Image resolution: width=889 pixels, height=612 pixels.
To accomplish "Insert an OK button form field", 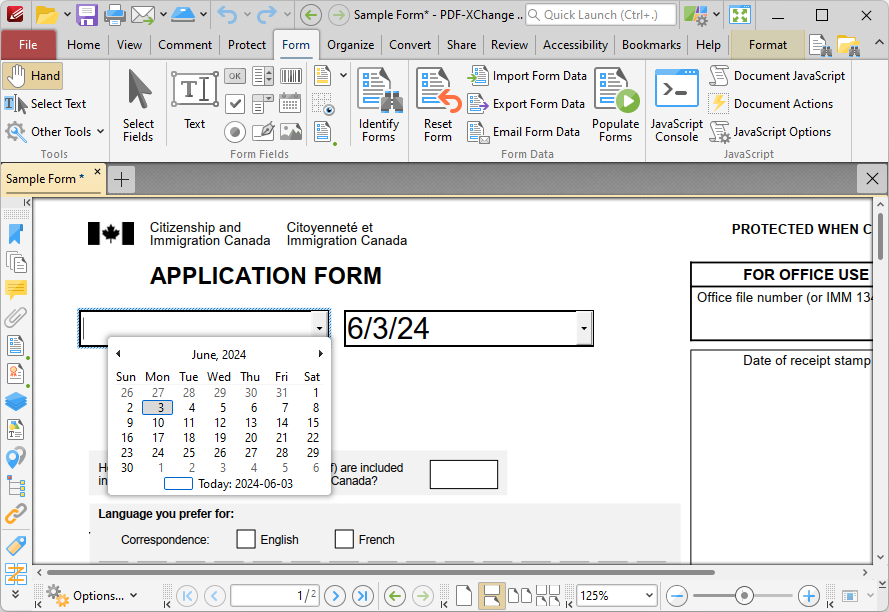I will tap(235, 75).
